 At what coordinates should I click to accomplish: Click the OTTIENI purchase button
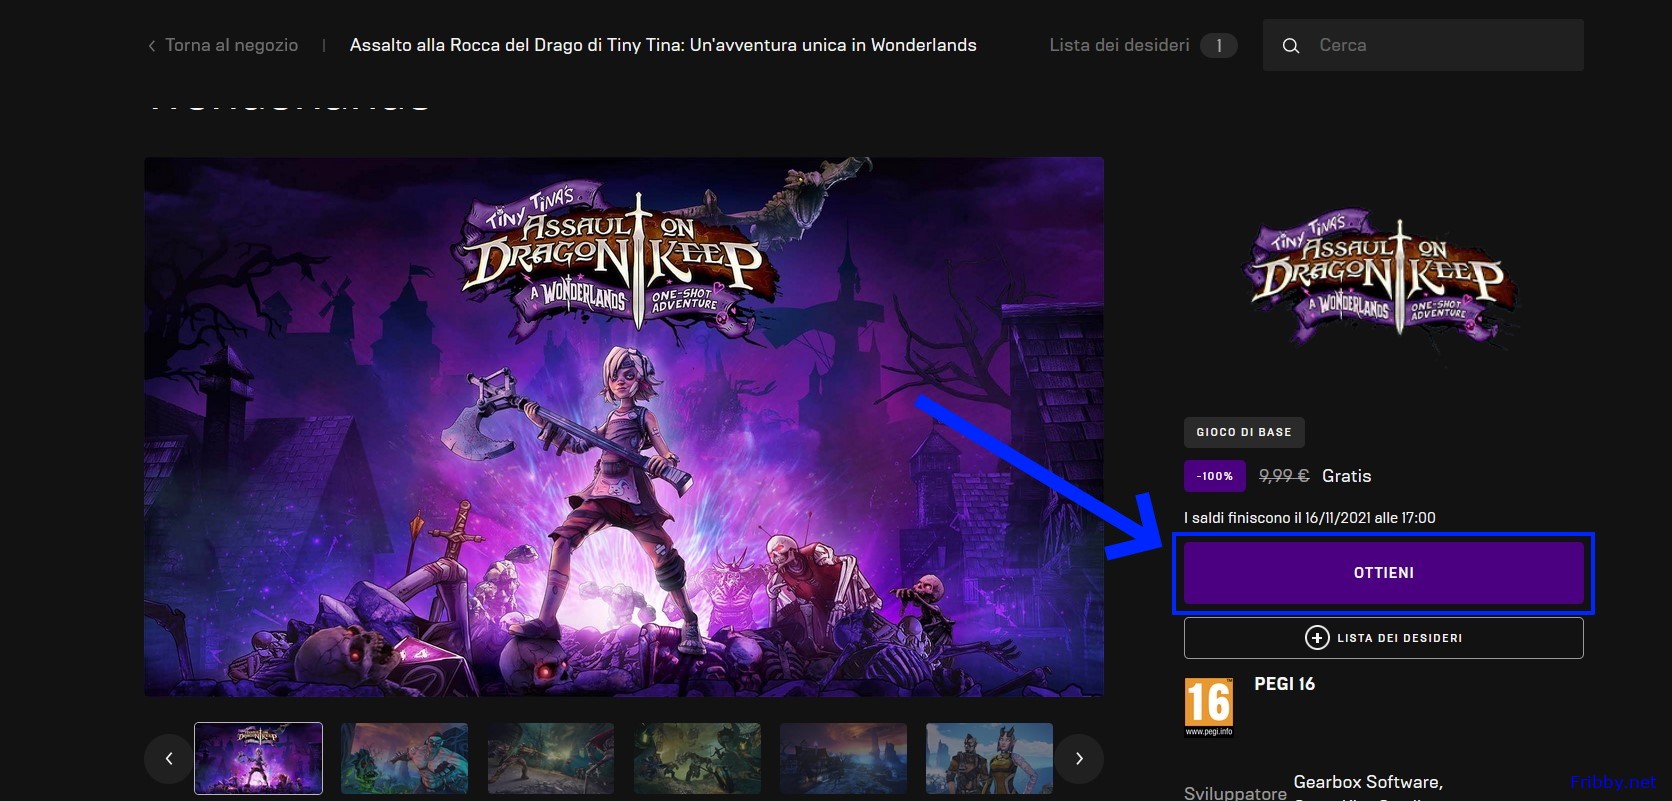(x=1384, y=573)
